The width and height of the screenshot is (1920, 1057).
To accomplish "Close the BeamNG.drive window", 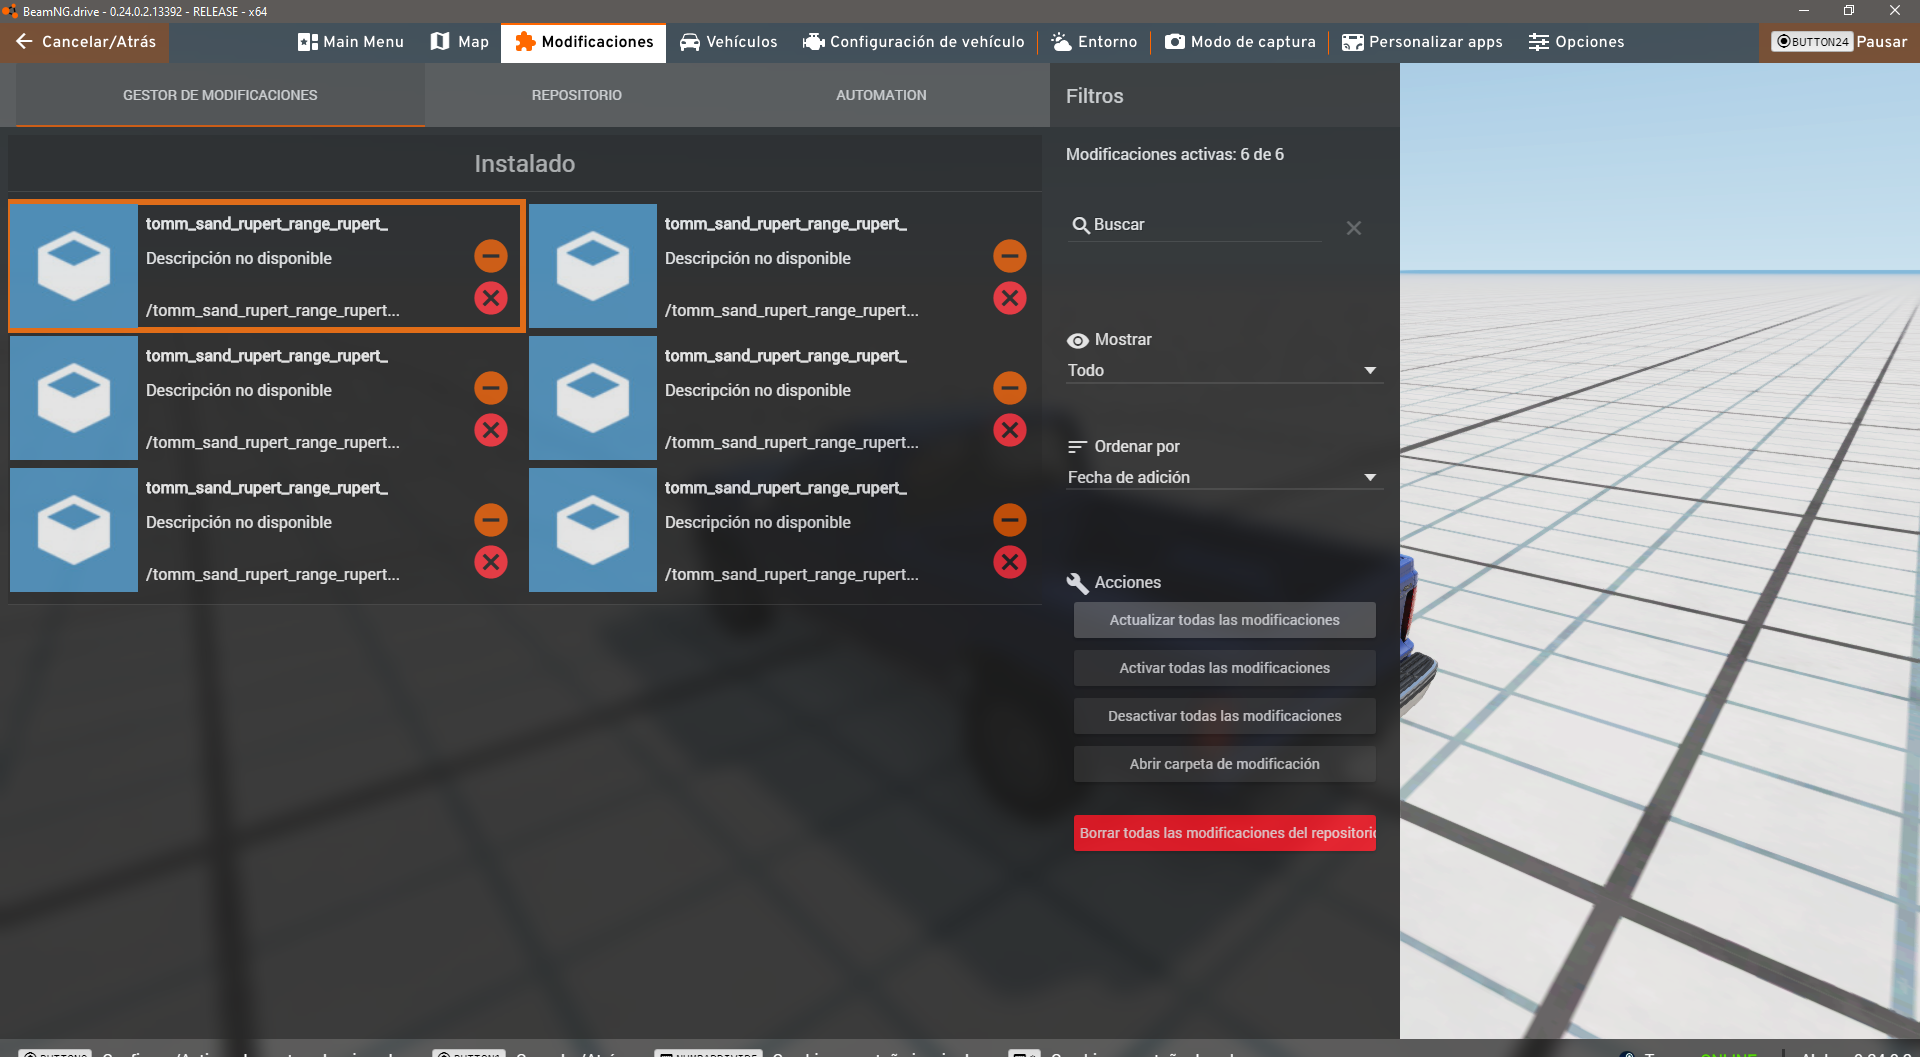I will click(x=1895, y=11).
